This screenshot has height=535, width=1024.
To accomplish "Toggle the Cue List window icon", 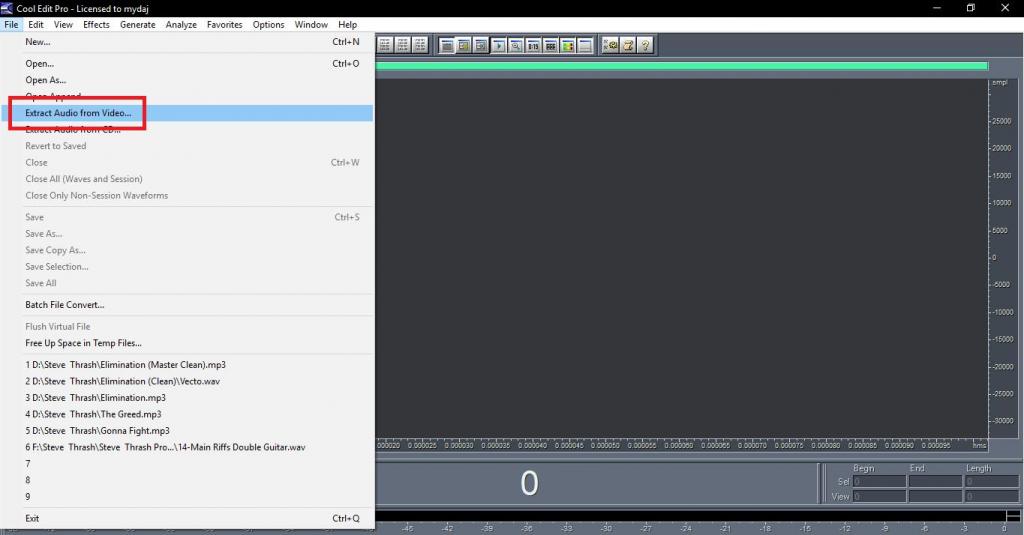I will click(x=464, y=45).
